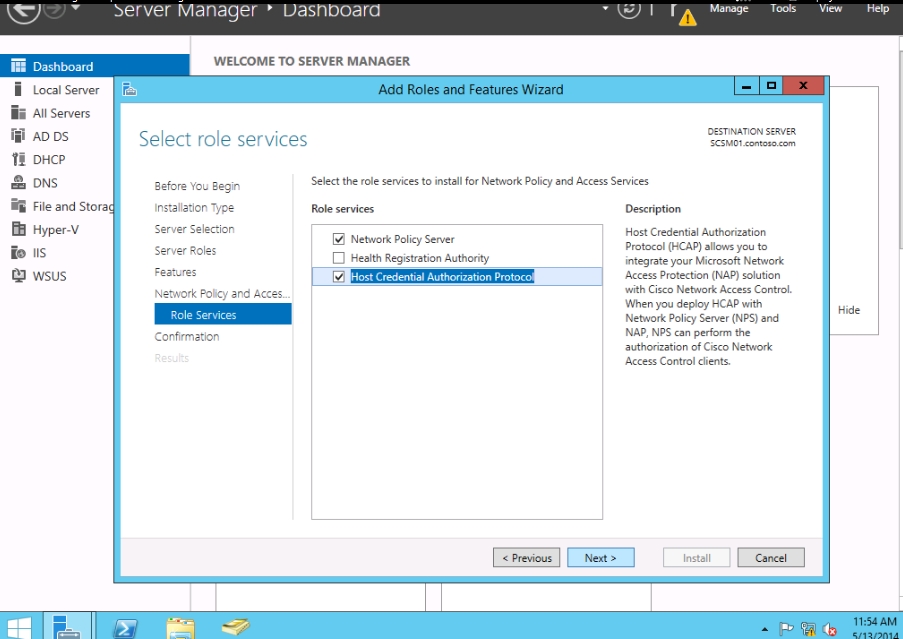Viewport: 903px width, 639px height.
Task: Check the Health Registration Authority checkbox
Action: (339, 258)
